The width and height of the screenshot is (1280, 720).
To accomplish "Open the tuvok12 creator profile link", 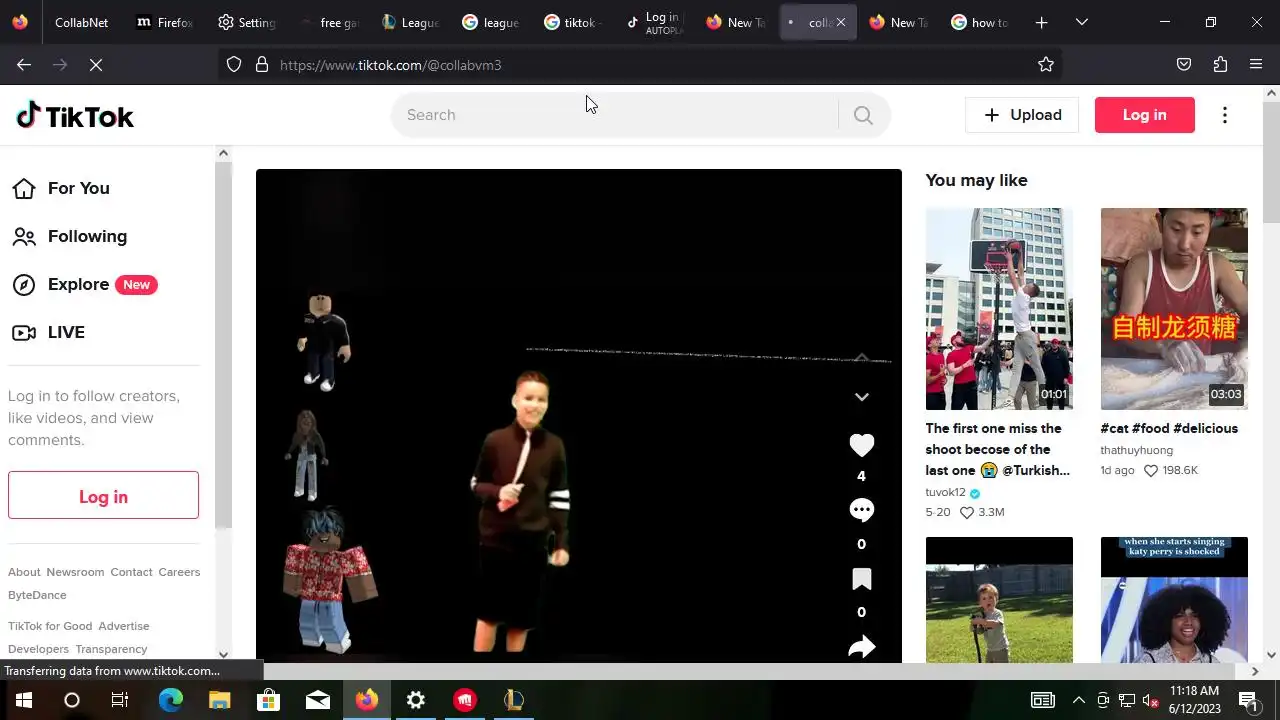I will [945, 492].
